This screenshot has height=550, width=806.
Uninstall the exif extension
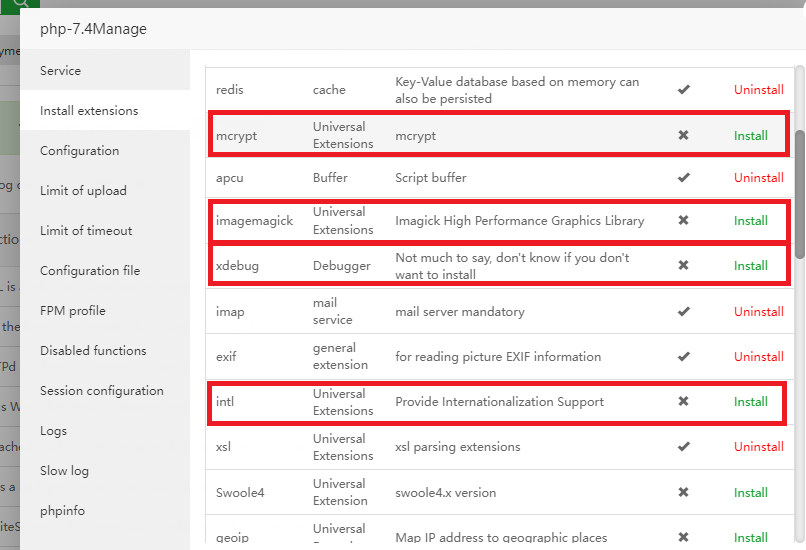pos(759,356)
